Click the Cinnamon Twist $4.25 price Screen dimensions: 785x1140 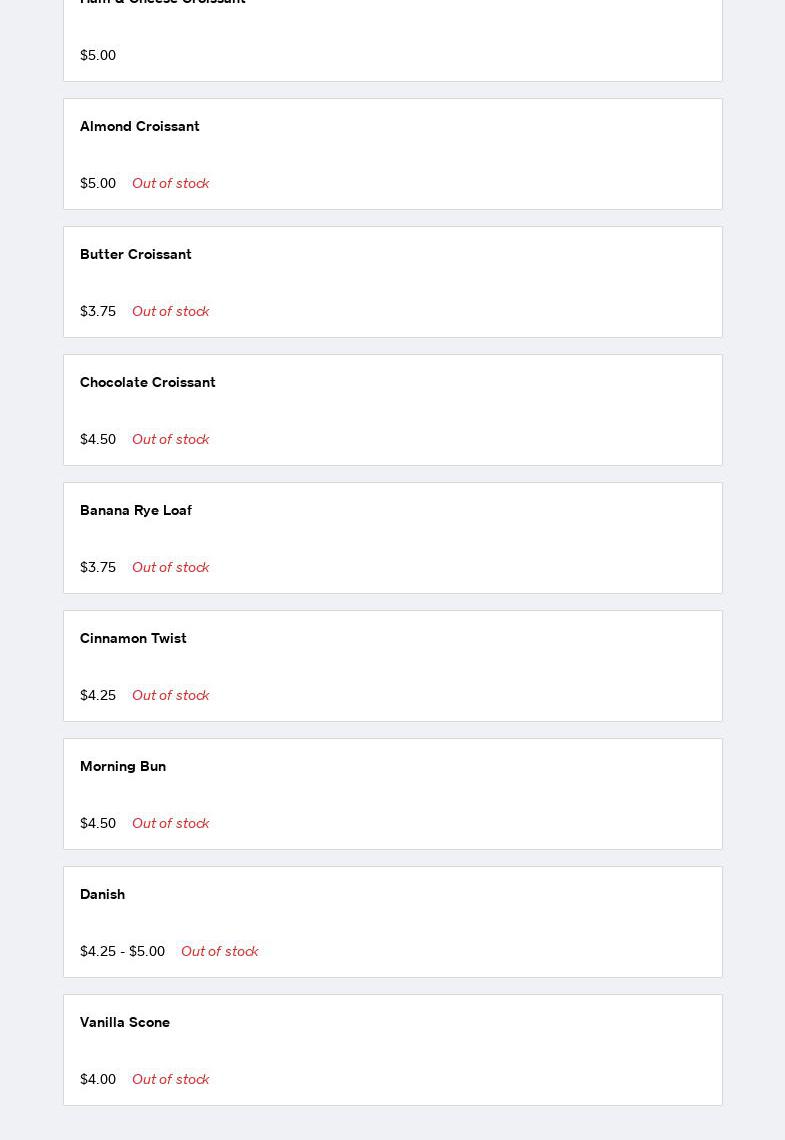pyautogui.click(x=98, y=695)
